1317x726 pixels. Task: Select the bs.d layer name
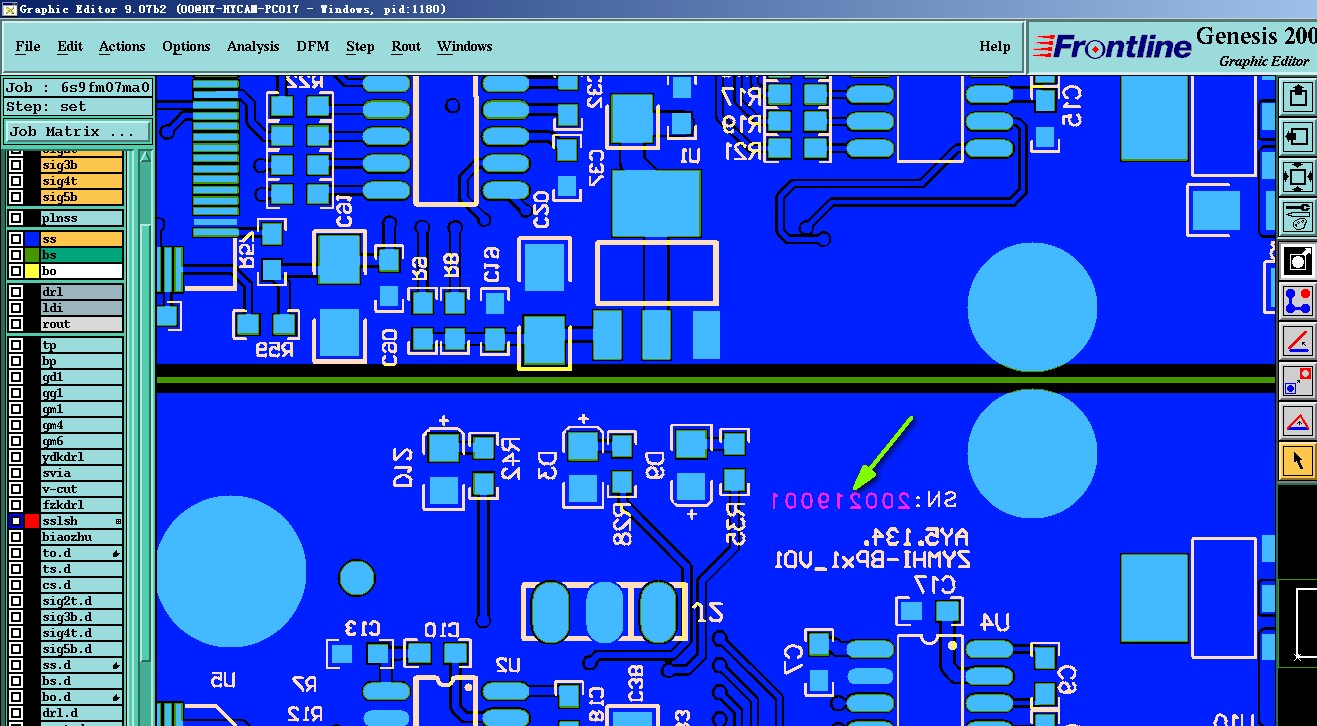point(82,681)
